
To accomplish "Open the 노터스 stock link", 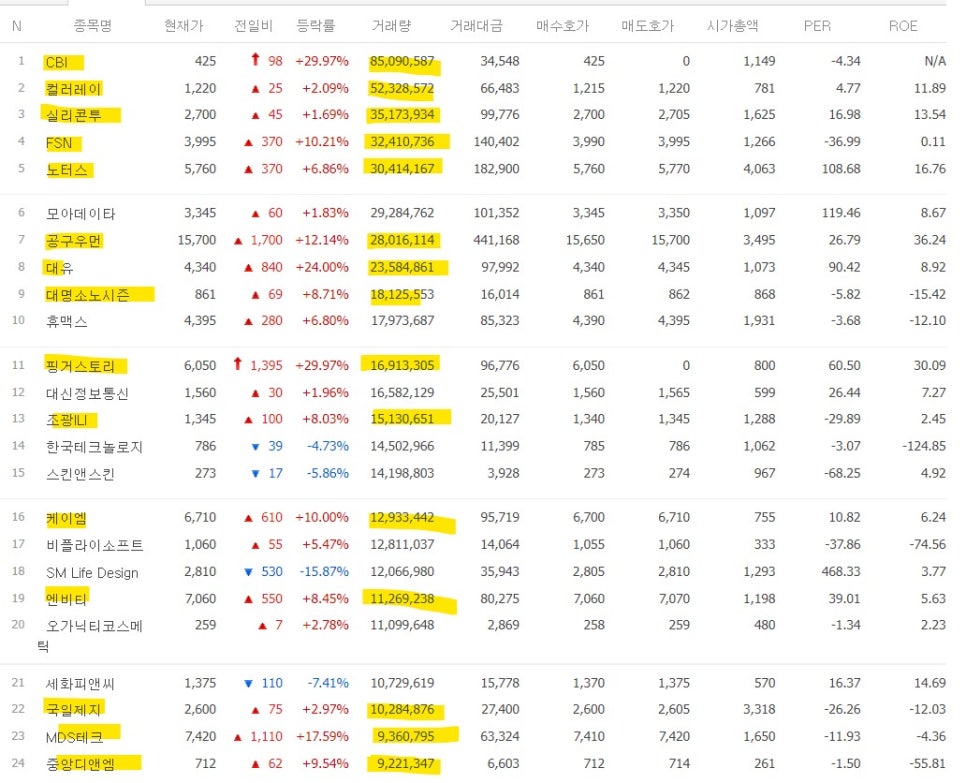I will pos(67,169).
